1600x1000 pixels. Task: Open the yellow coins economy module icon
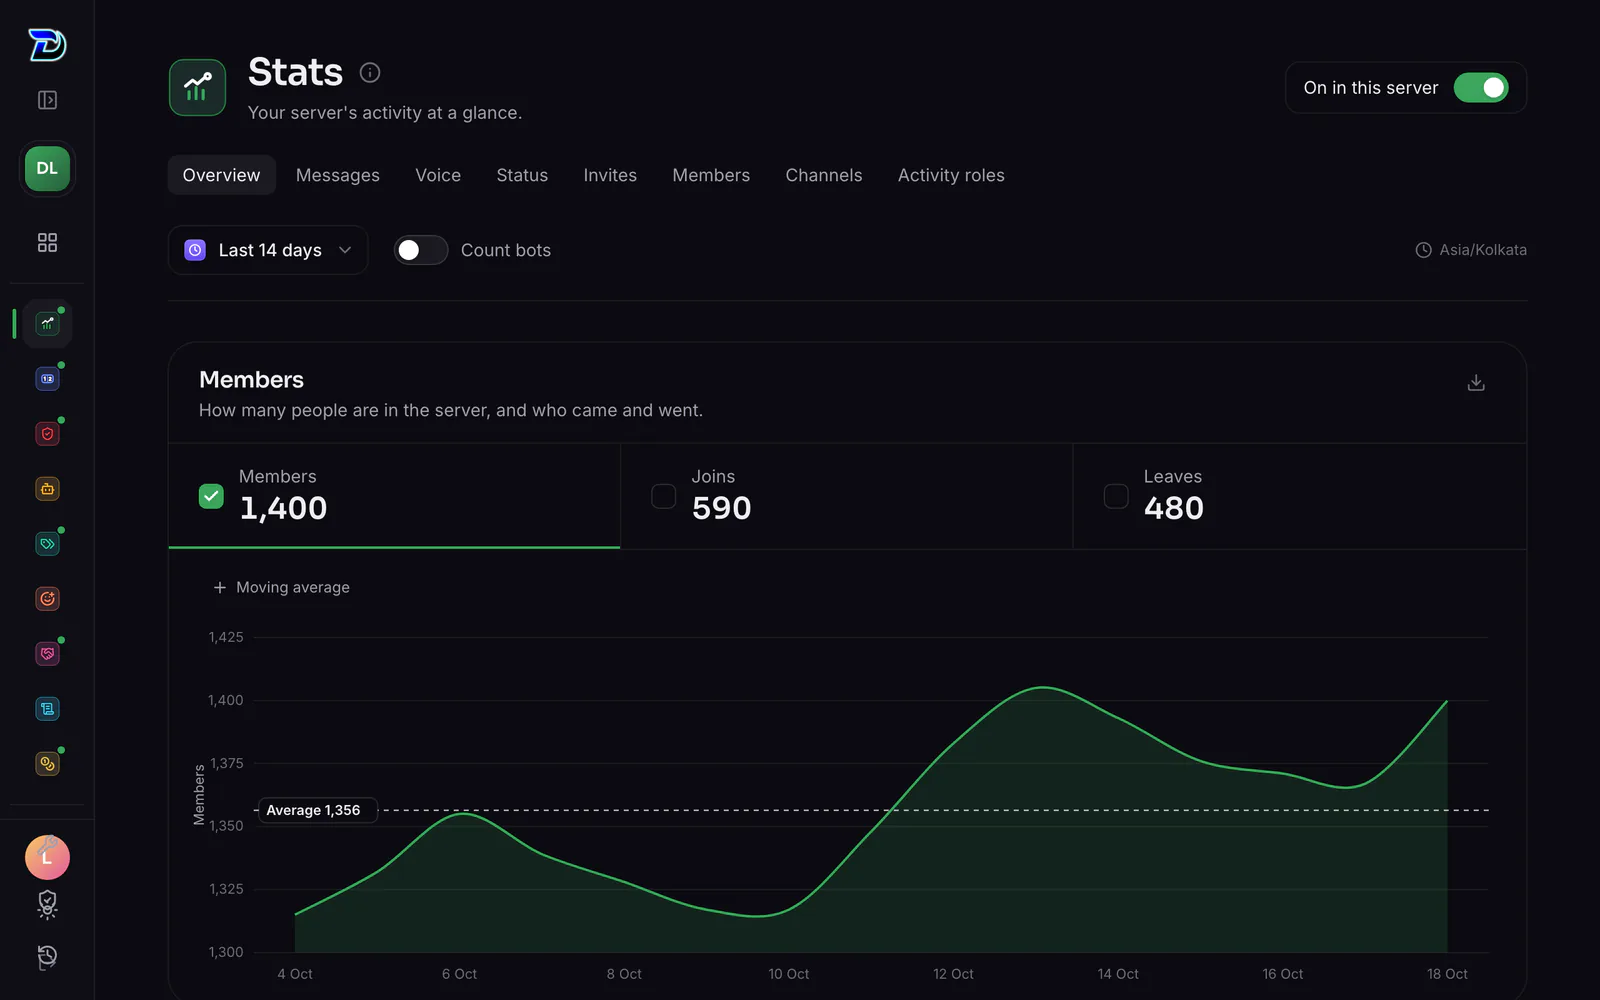click(47, 763)
